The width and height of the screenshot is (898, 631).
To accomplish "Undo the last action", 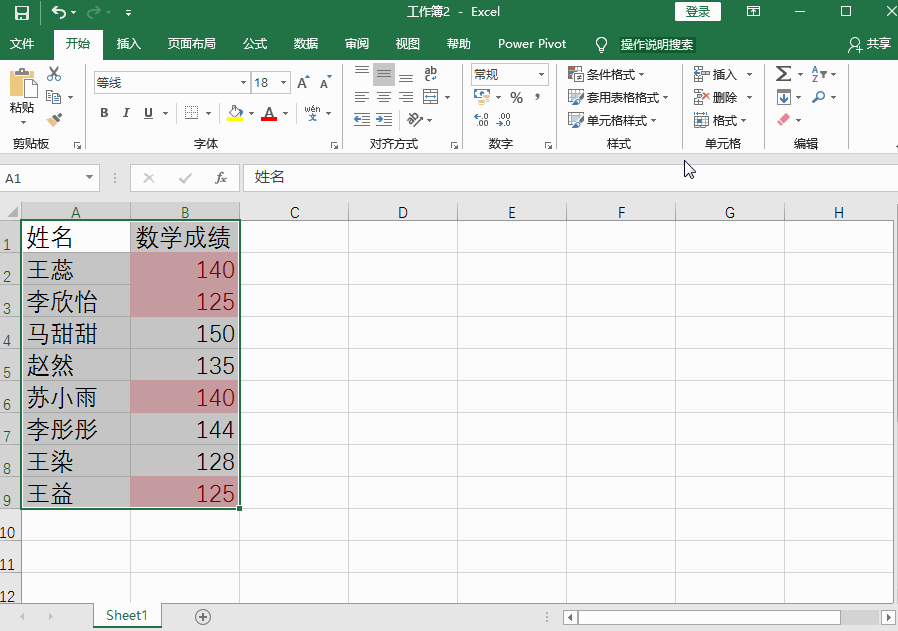I will click(58, 12).
